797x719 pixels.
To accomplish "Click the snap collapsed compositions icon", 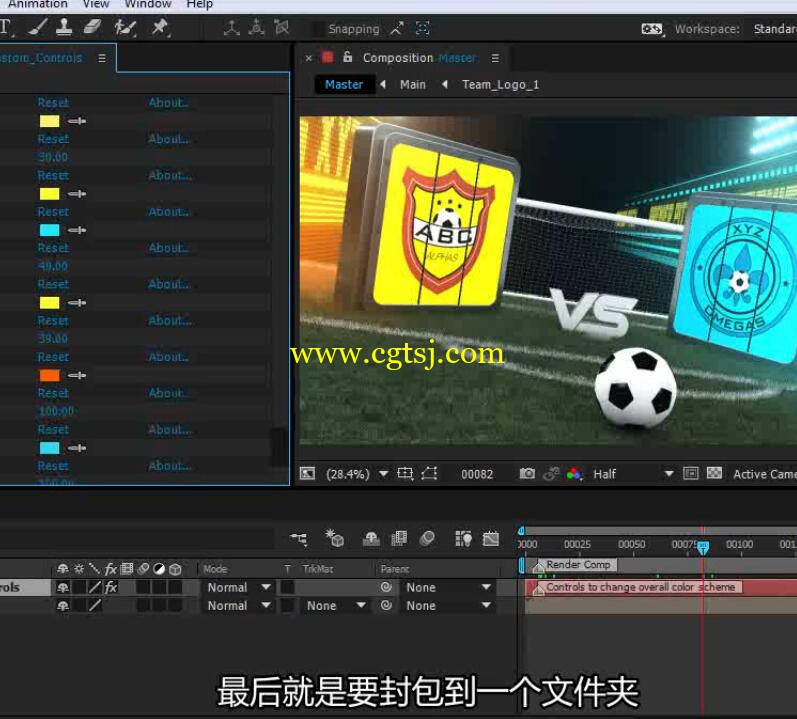I will coord(422,28).
